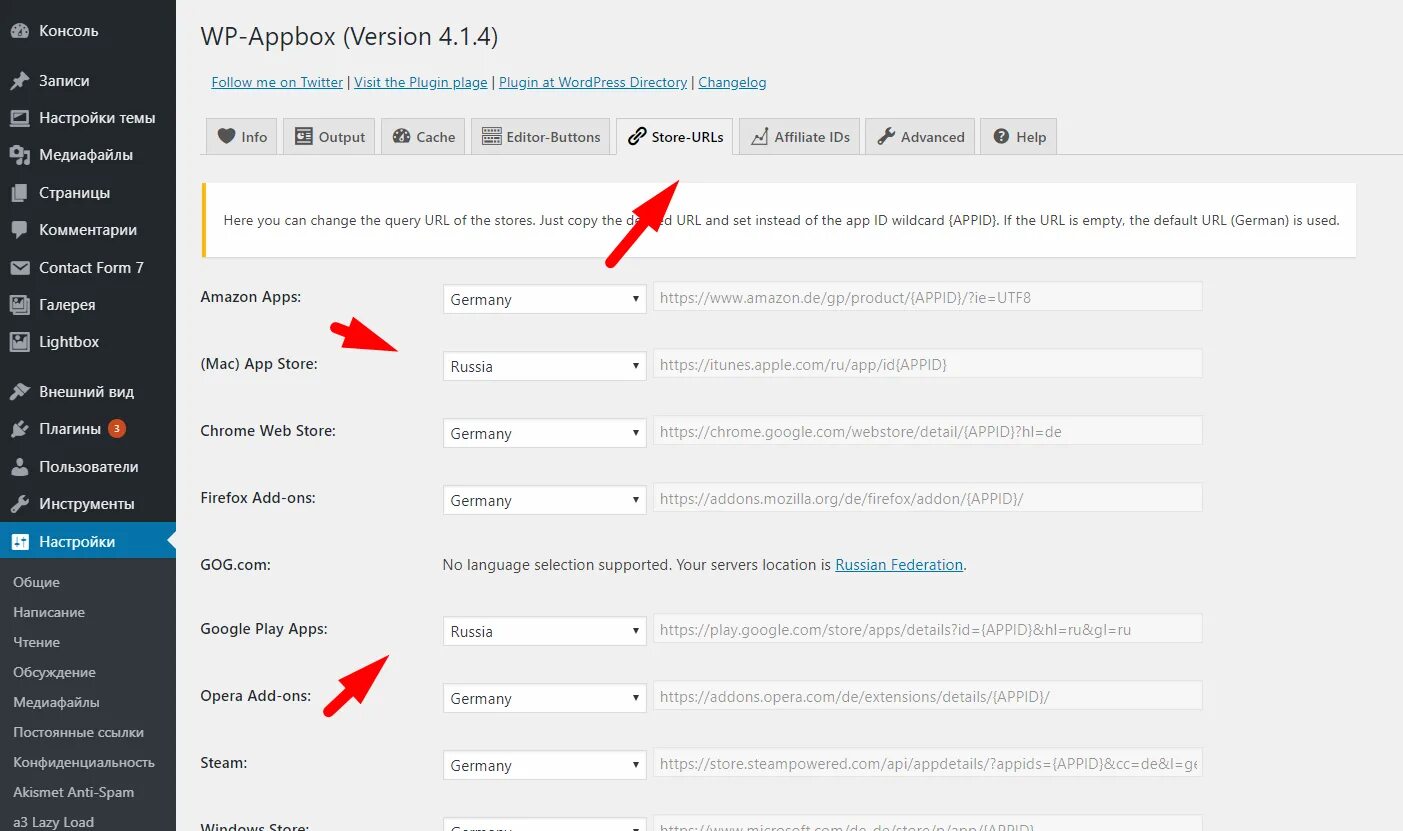Screen dimensions: 1403x831
Task: Open the Общие settings submenu item
Action: tap(37, 582)
